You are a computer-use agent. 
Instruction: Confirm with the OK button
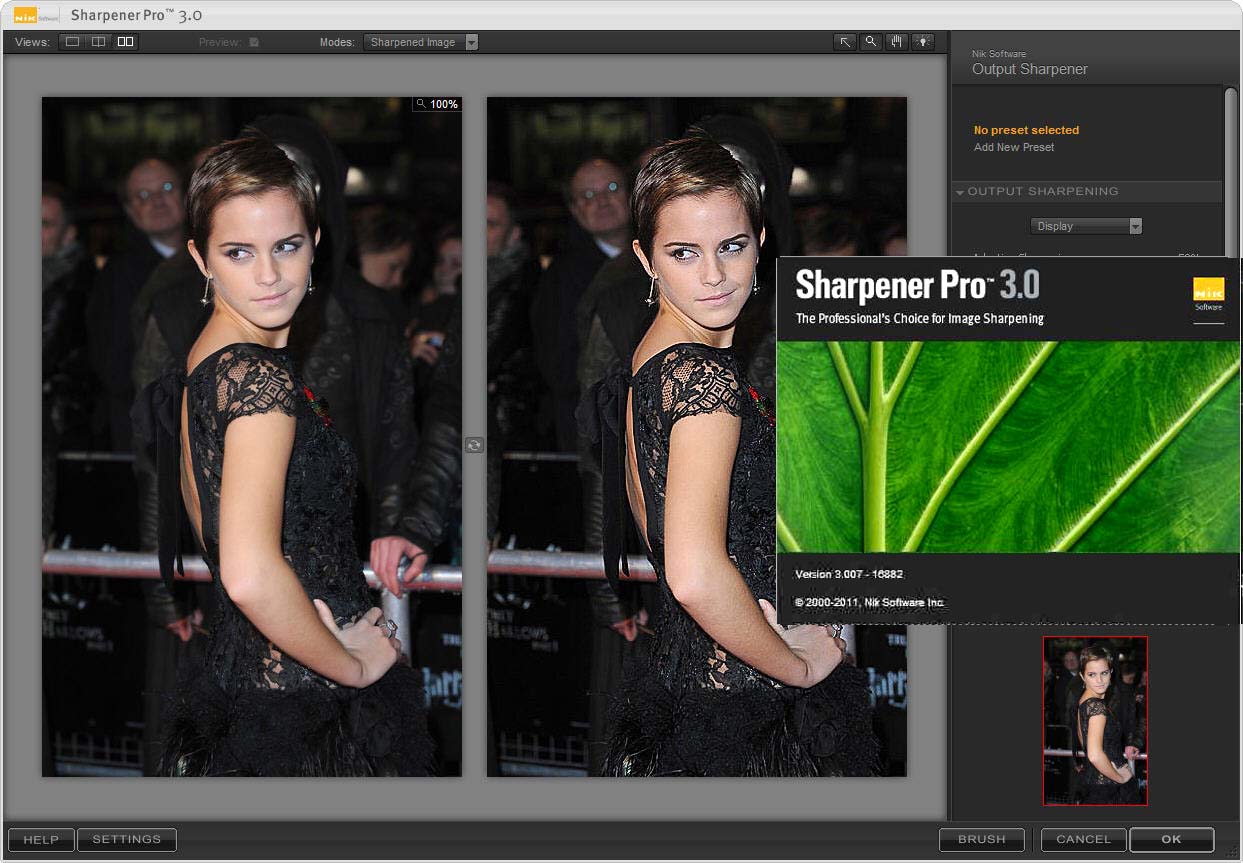[x=1172, y=840]
